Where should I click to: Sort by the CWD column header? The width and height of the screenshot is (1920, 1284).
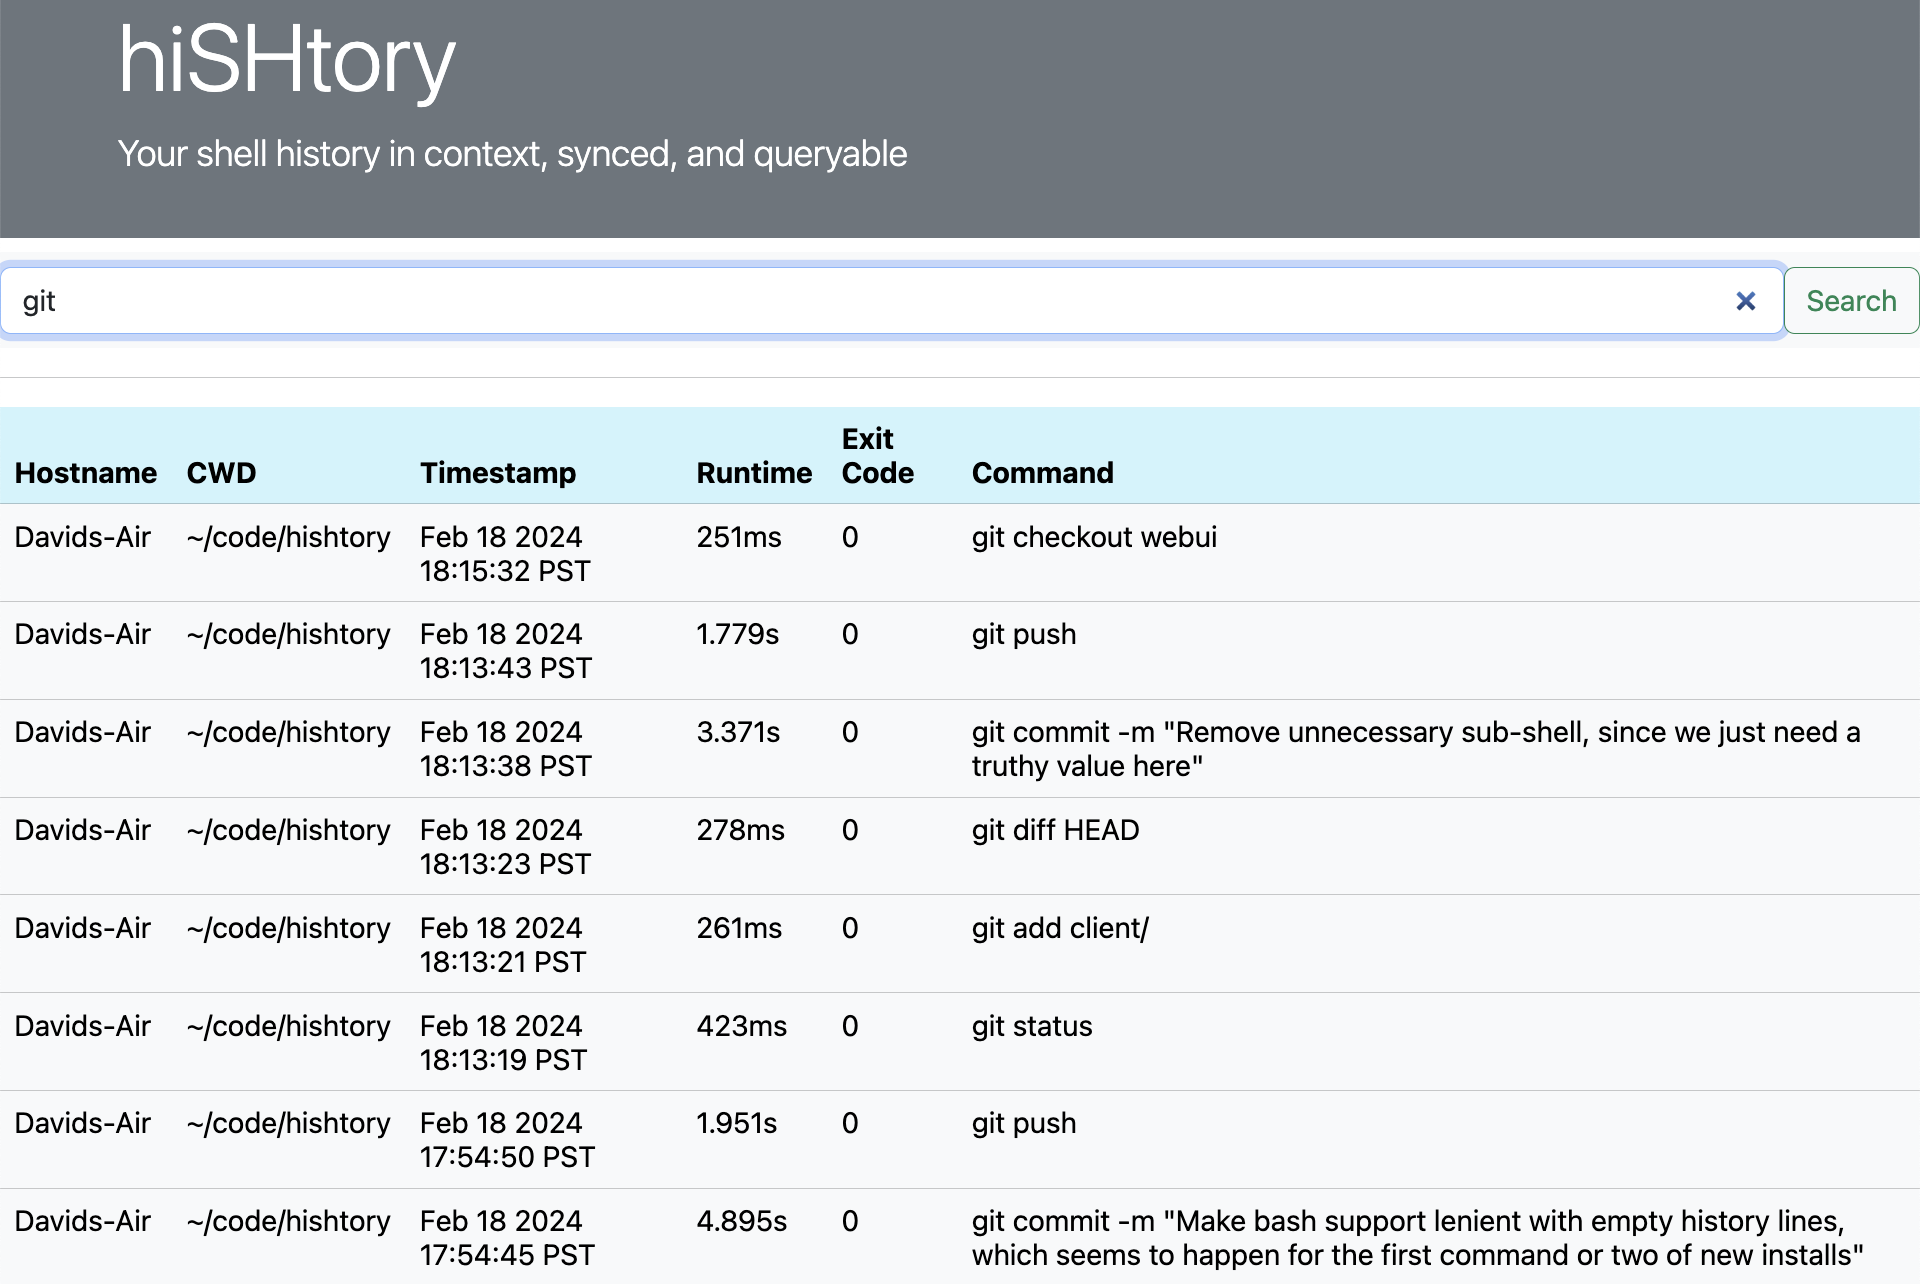point(221,472)
